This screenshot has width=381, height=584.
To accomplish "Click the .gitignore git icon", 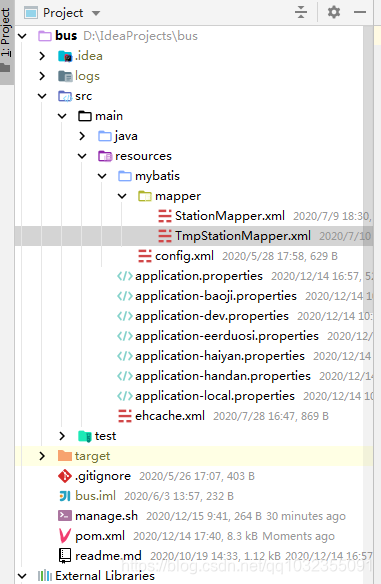I will (x=65, y=476).
